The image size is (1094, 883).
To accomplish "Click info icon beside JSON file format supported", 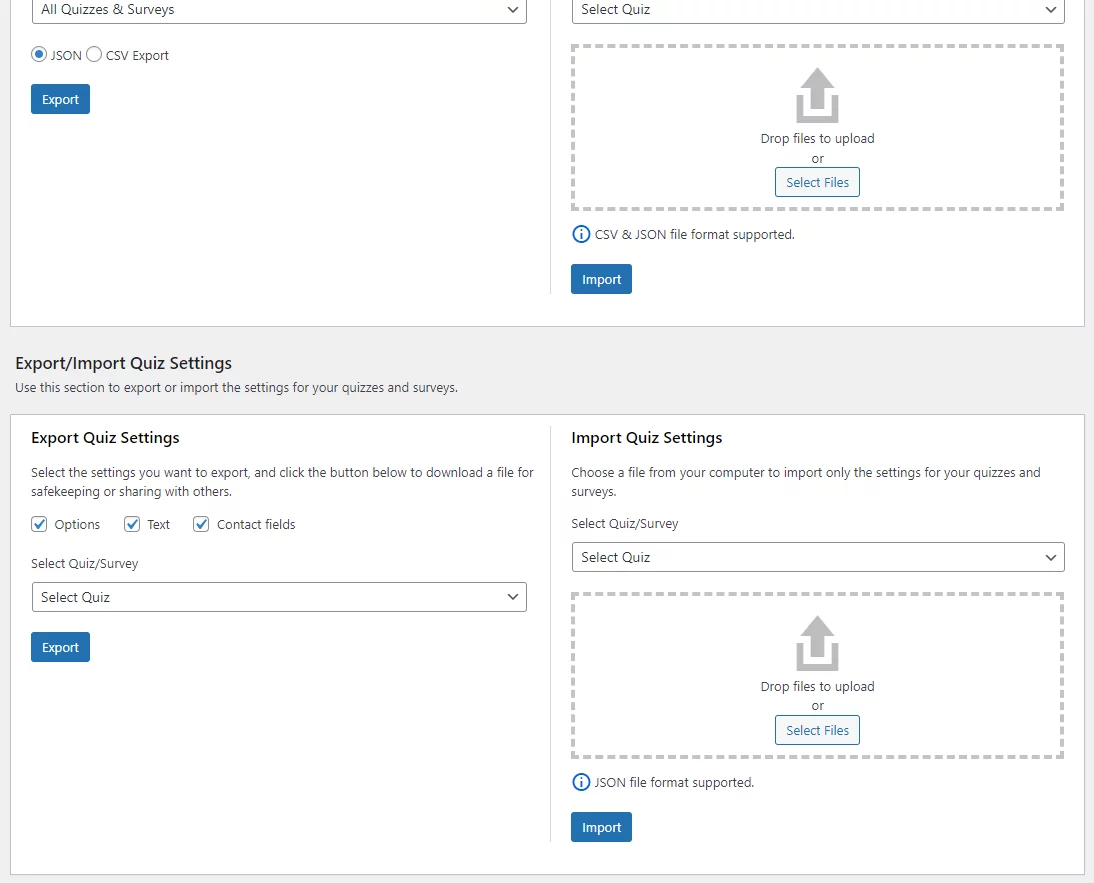I will (x=580, y=783).
